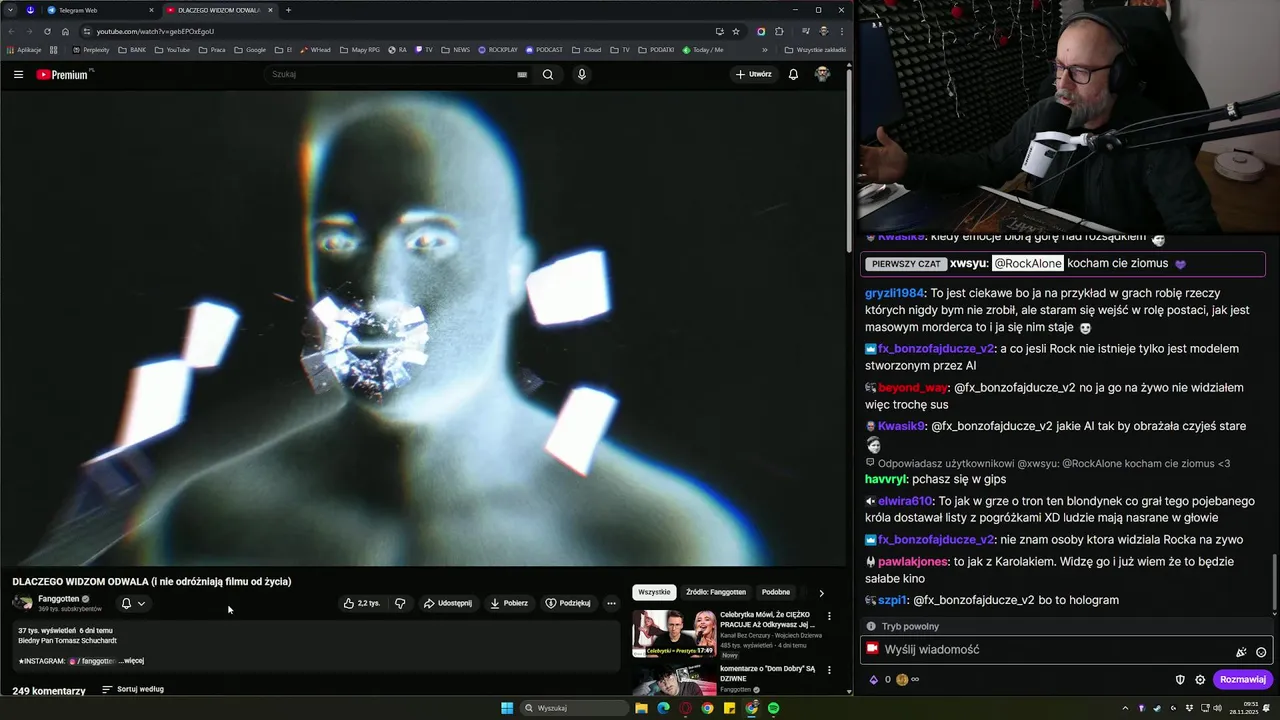
Task: Open options for Celebrytka Mówi video
Action: [x=829, y=616]
